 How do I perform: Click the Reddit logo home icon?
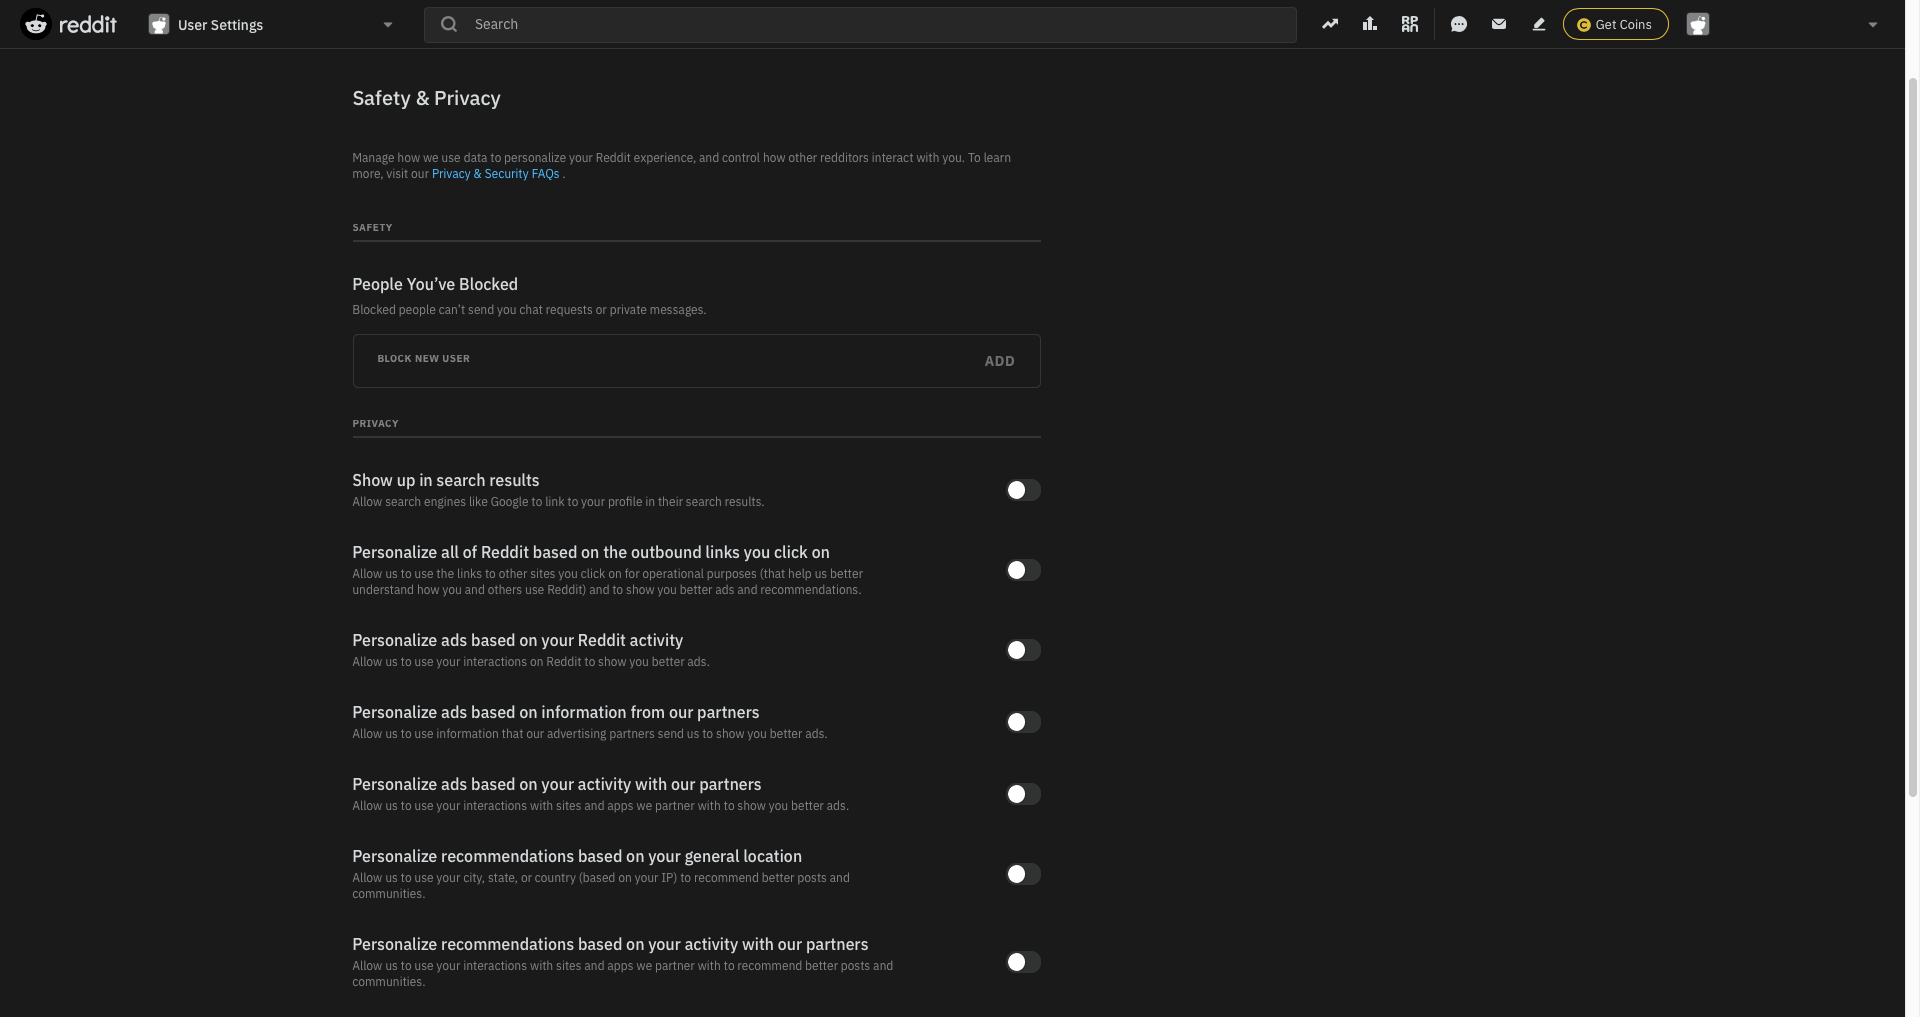click(x=36, y=24)
